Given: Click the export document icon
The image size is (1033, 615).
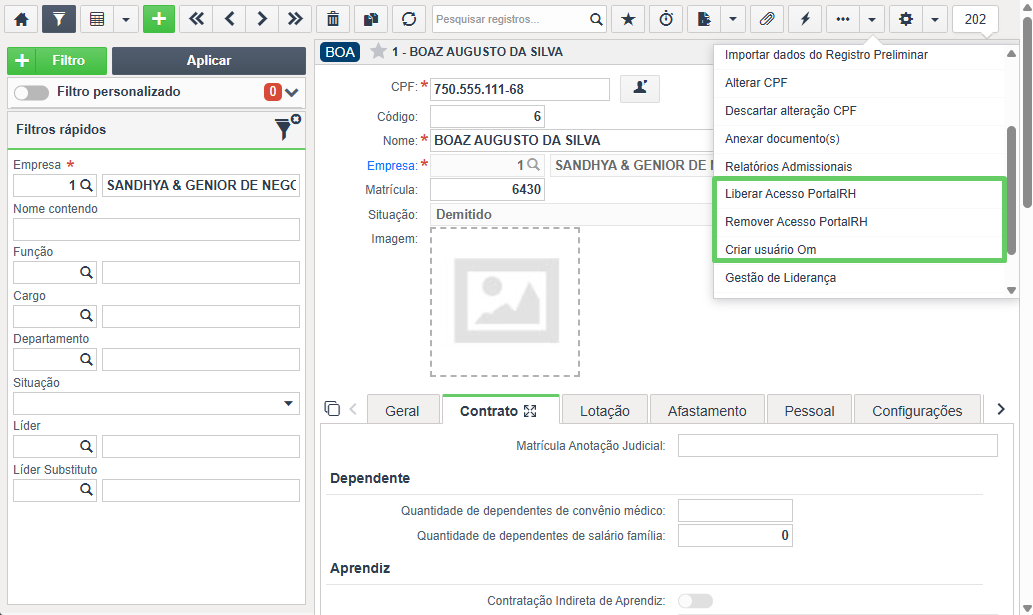Looking at the screenshot, I should pos(704,19).
